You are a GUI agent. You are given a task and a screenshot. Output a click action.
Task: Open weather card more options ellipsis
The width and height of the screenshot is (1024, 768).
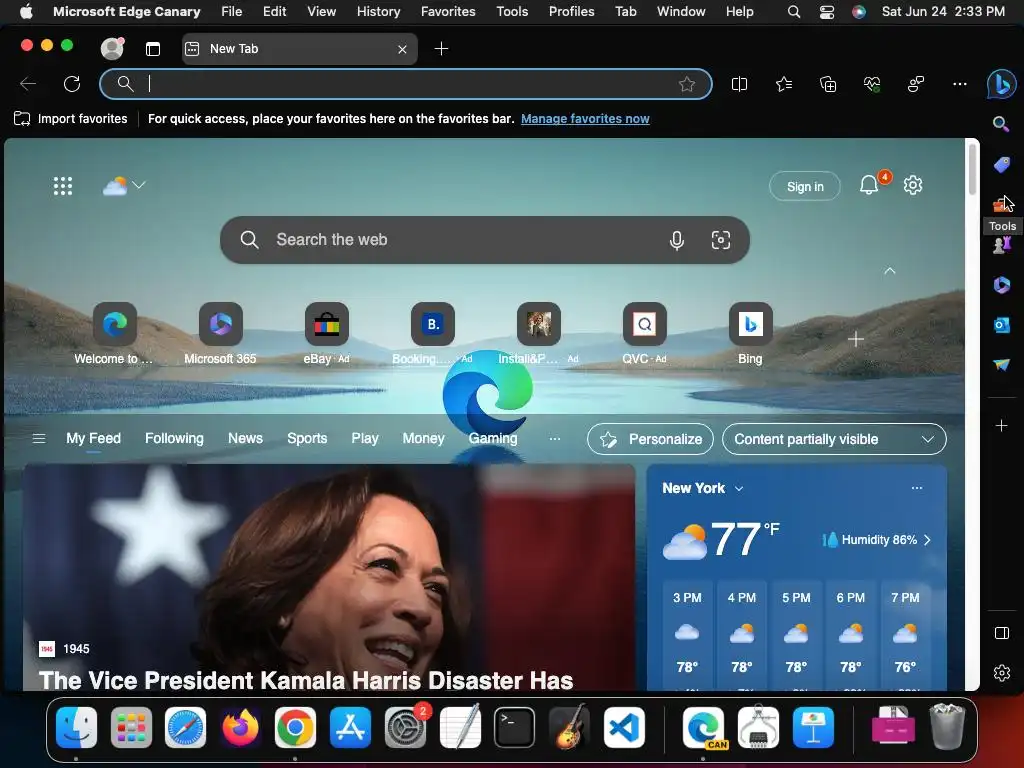pyautogui.click(x=917, y=488)
